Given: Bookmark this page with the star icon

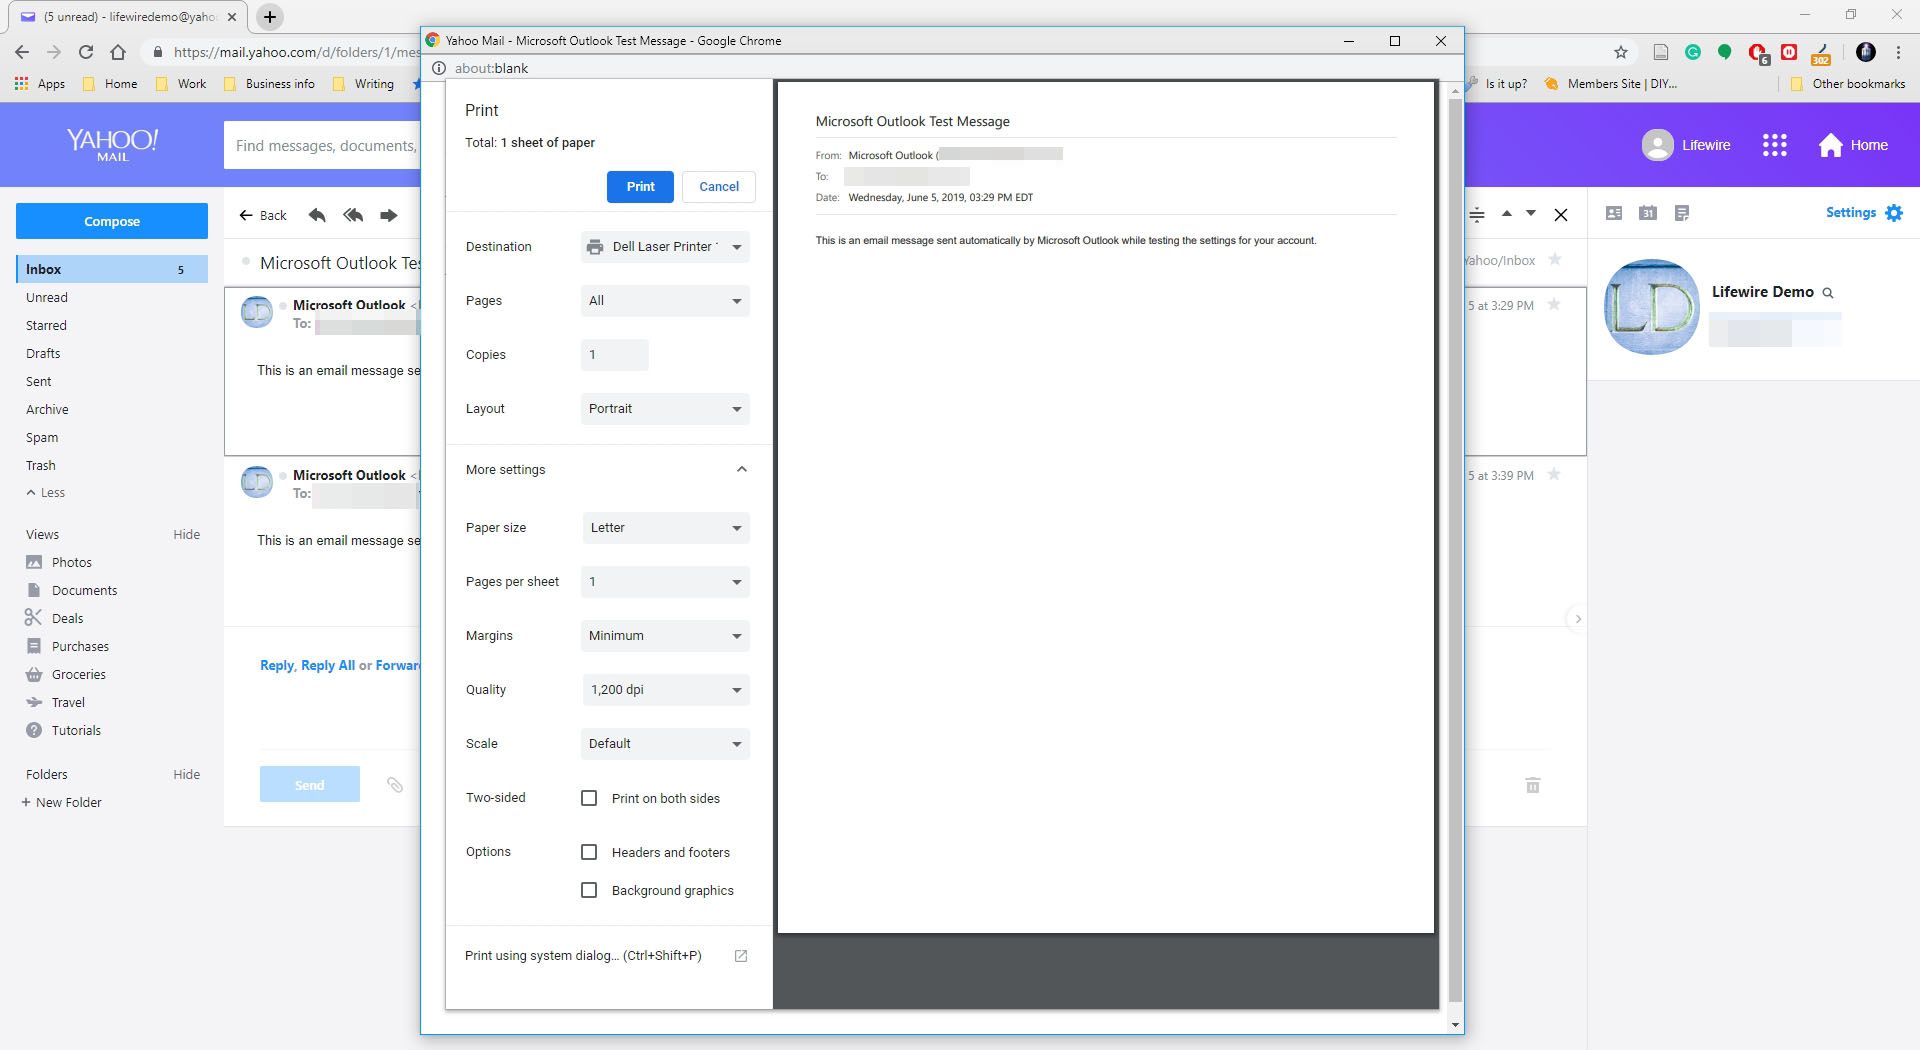Looking at the screenshot, I should [1621, 52].
